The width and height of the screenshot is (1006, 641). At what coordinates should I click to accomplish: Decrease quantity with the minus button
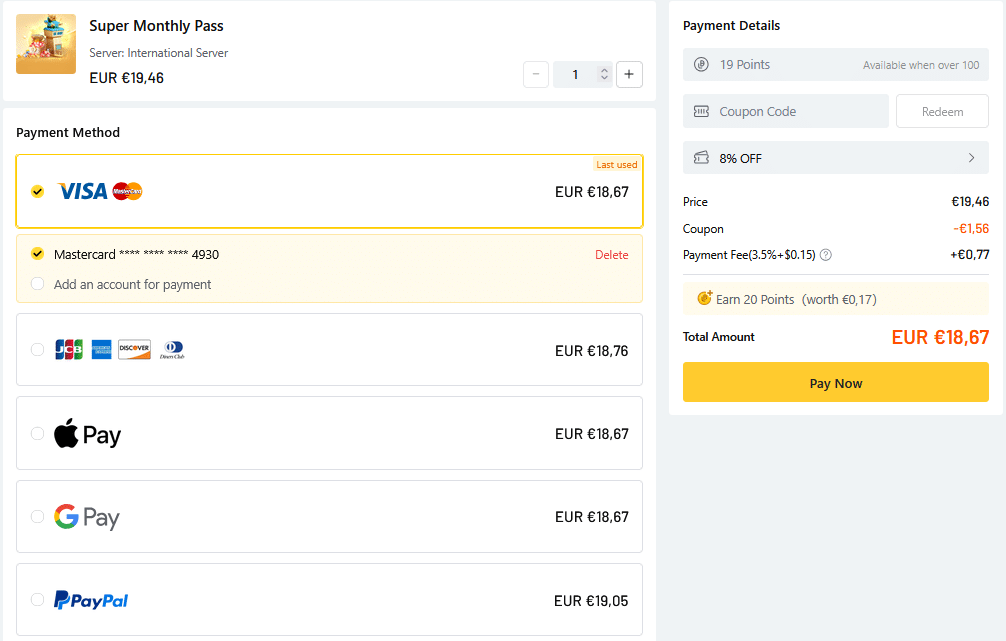(x=535, y=74)
